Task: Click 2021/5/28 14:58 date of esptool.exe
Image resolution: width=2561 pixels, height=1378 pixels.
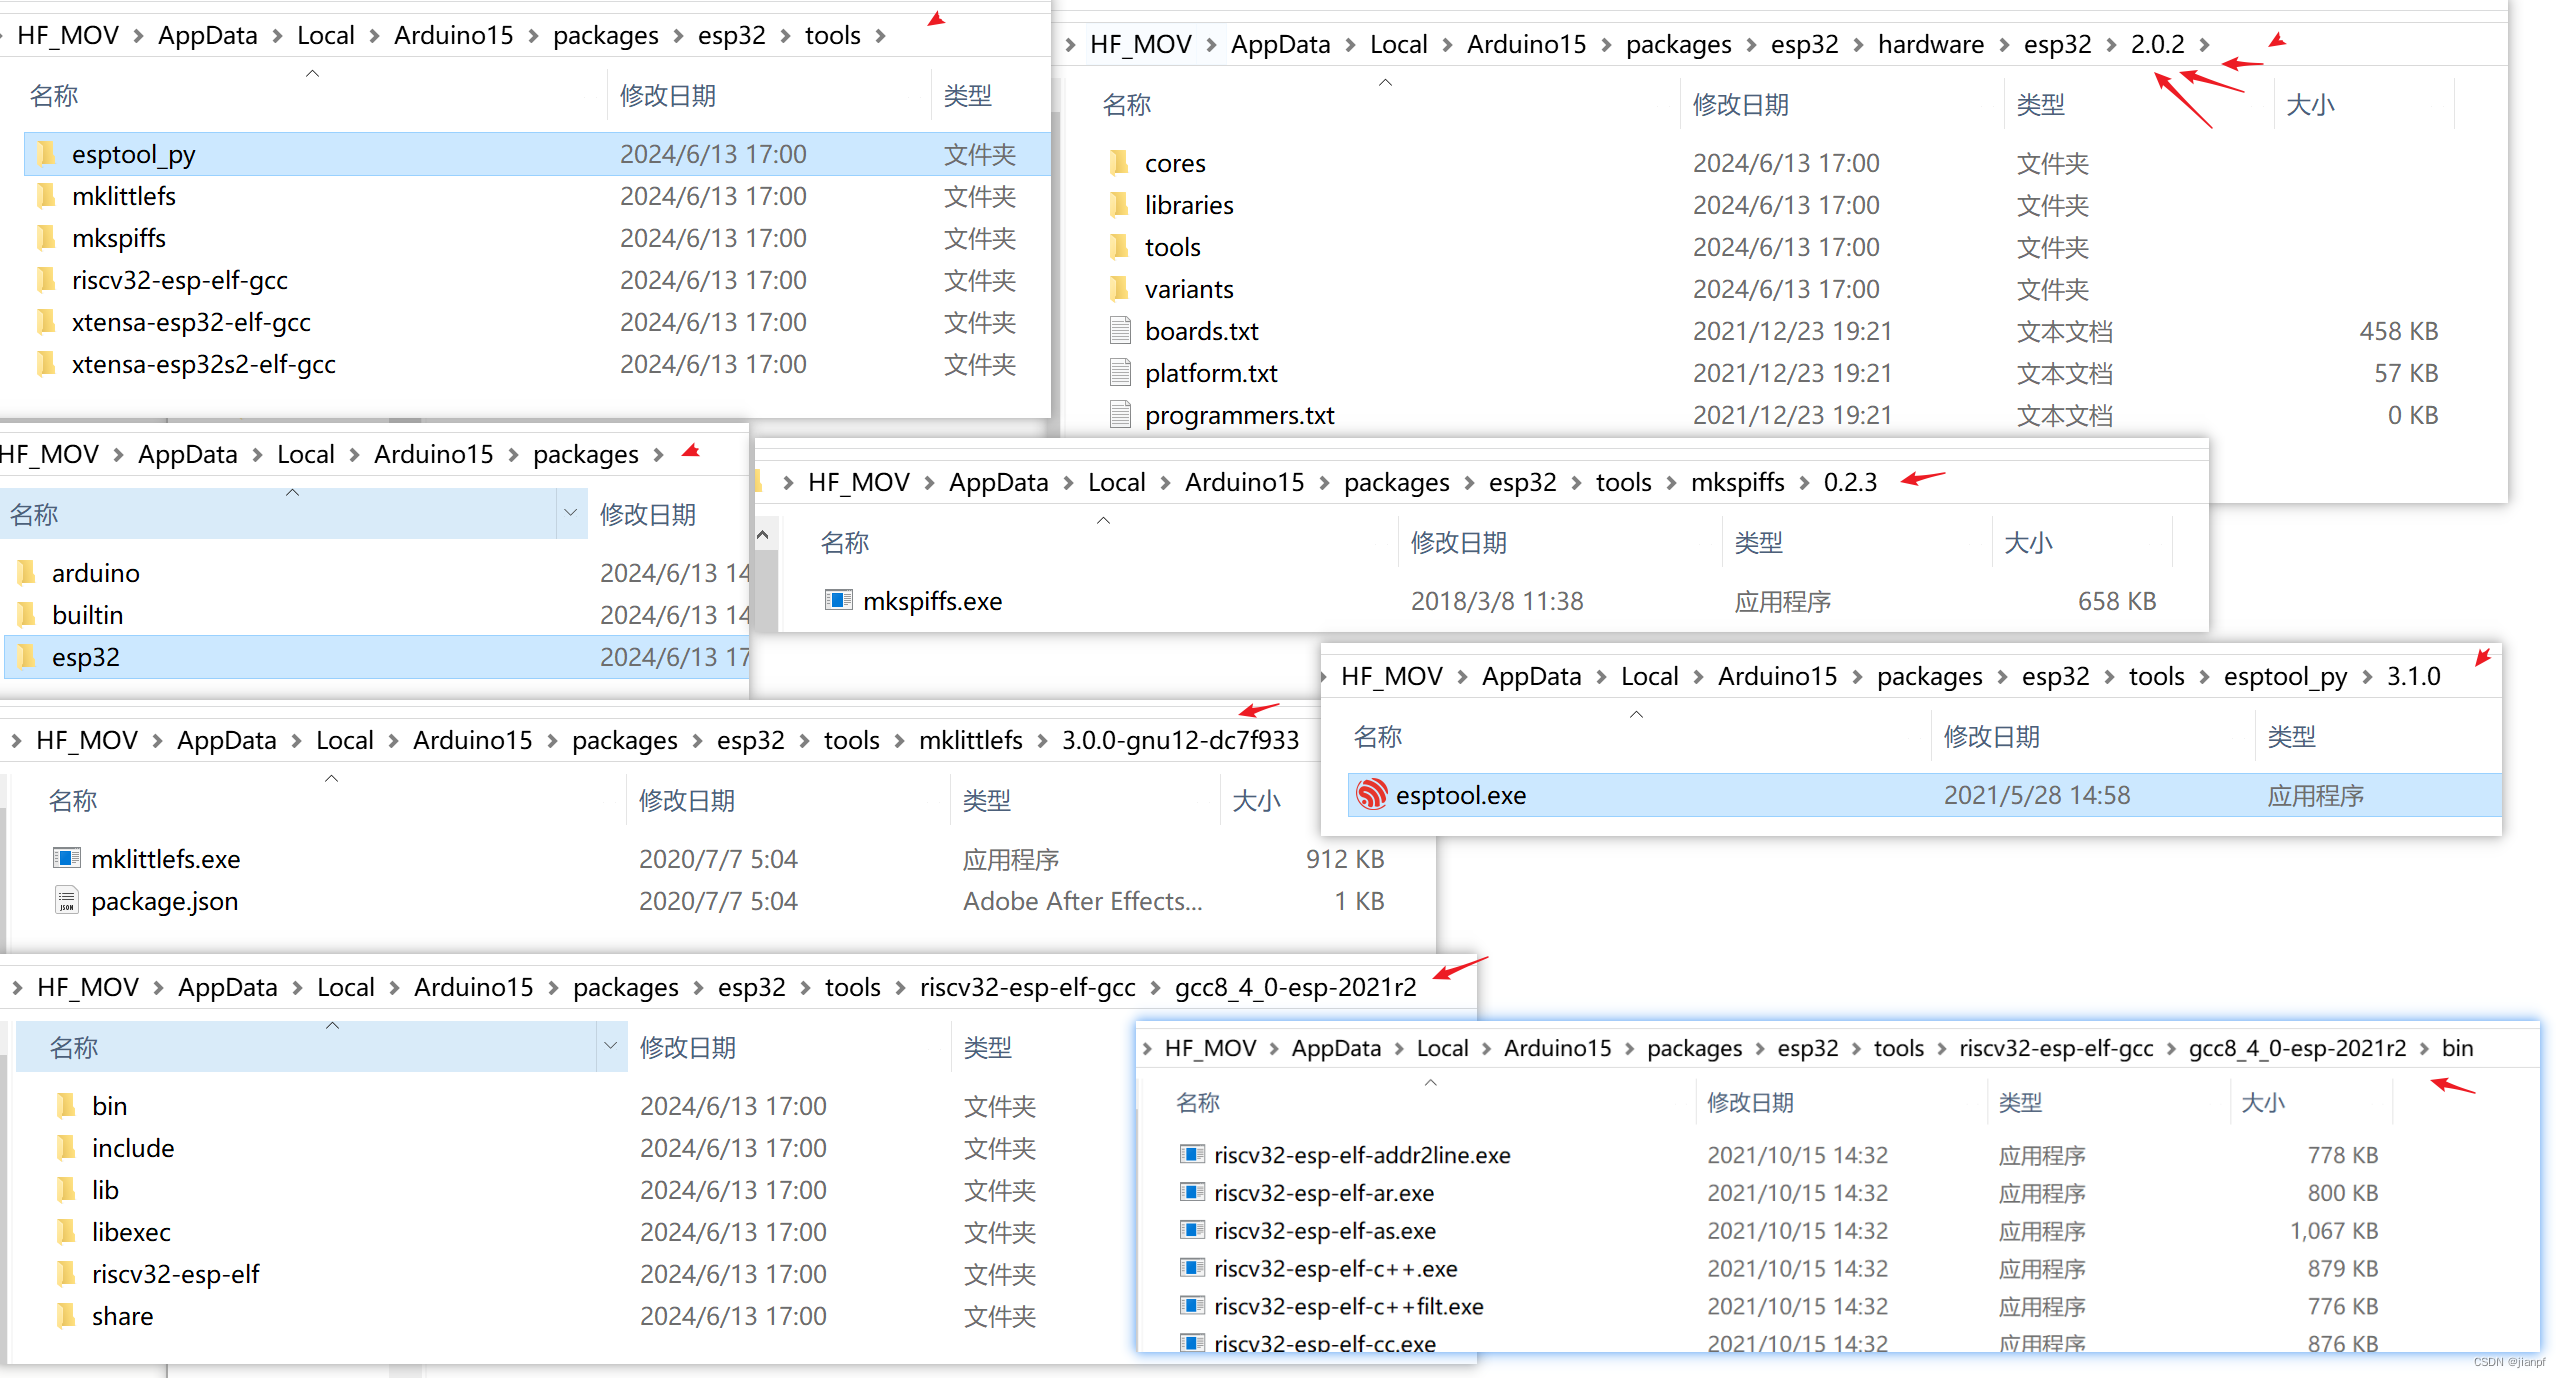Action: [2037, 795]
